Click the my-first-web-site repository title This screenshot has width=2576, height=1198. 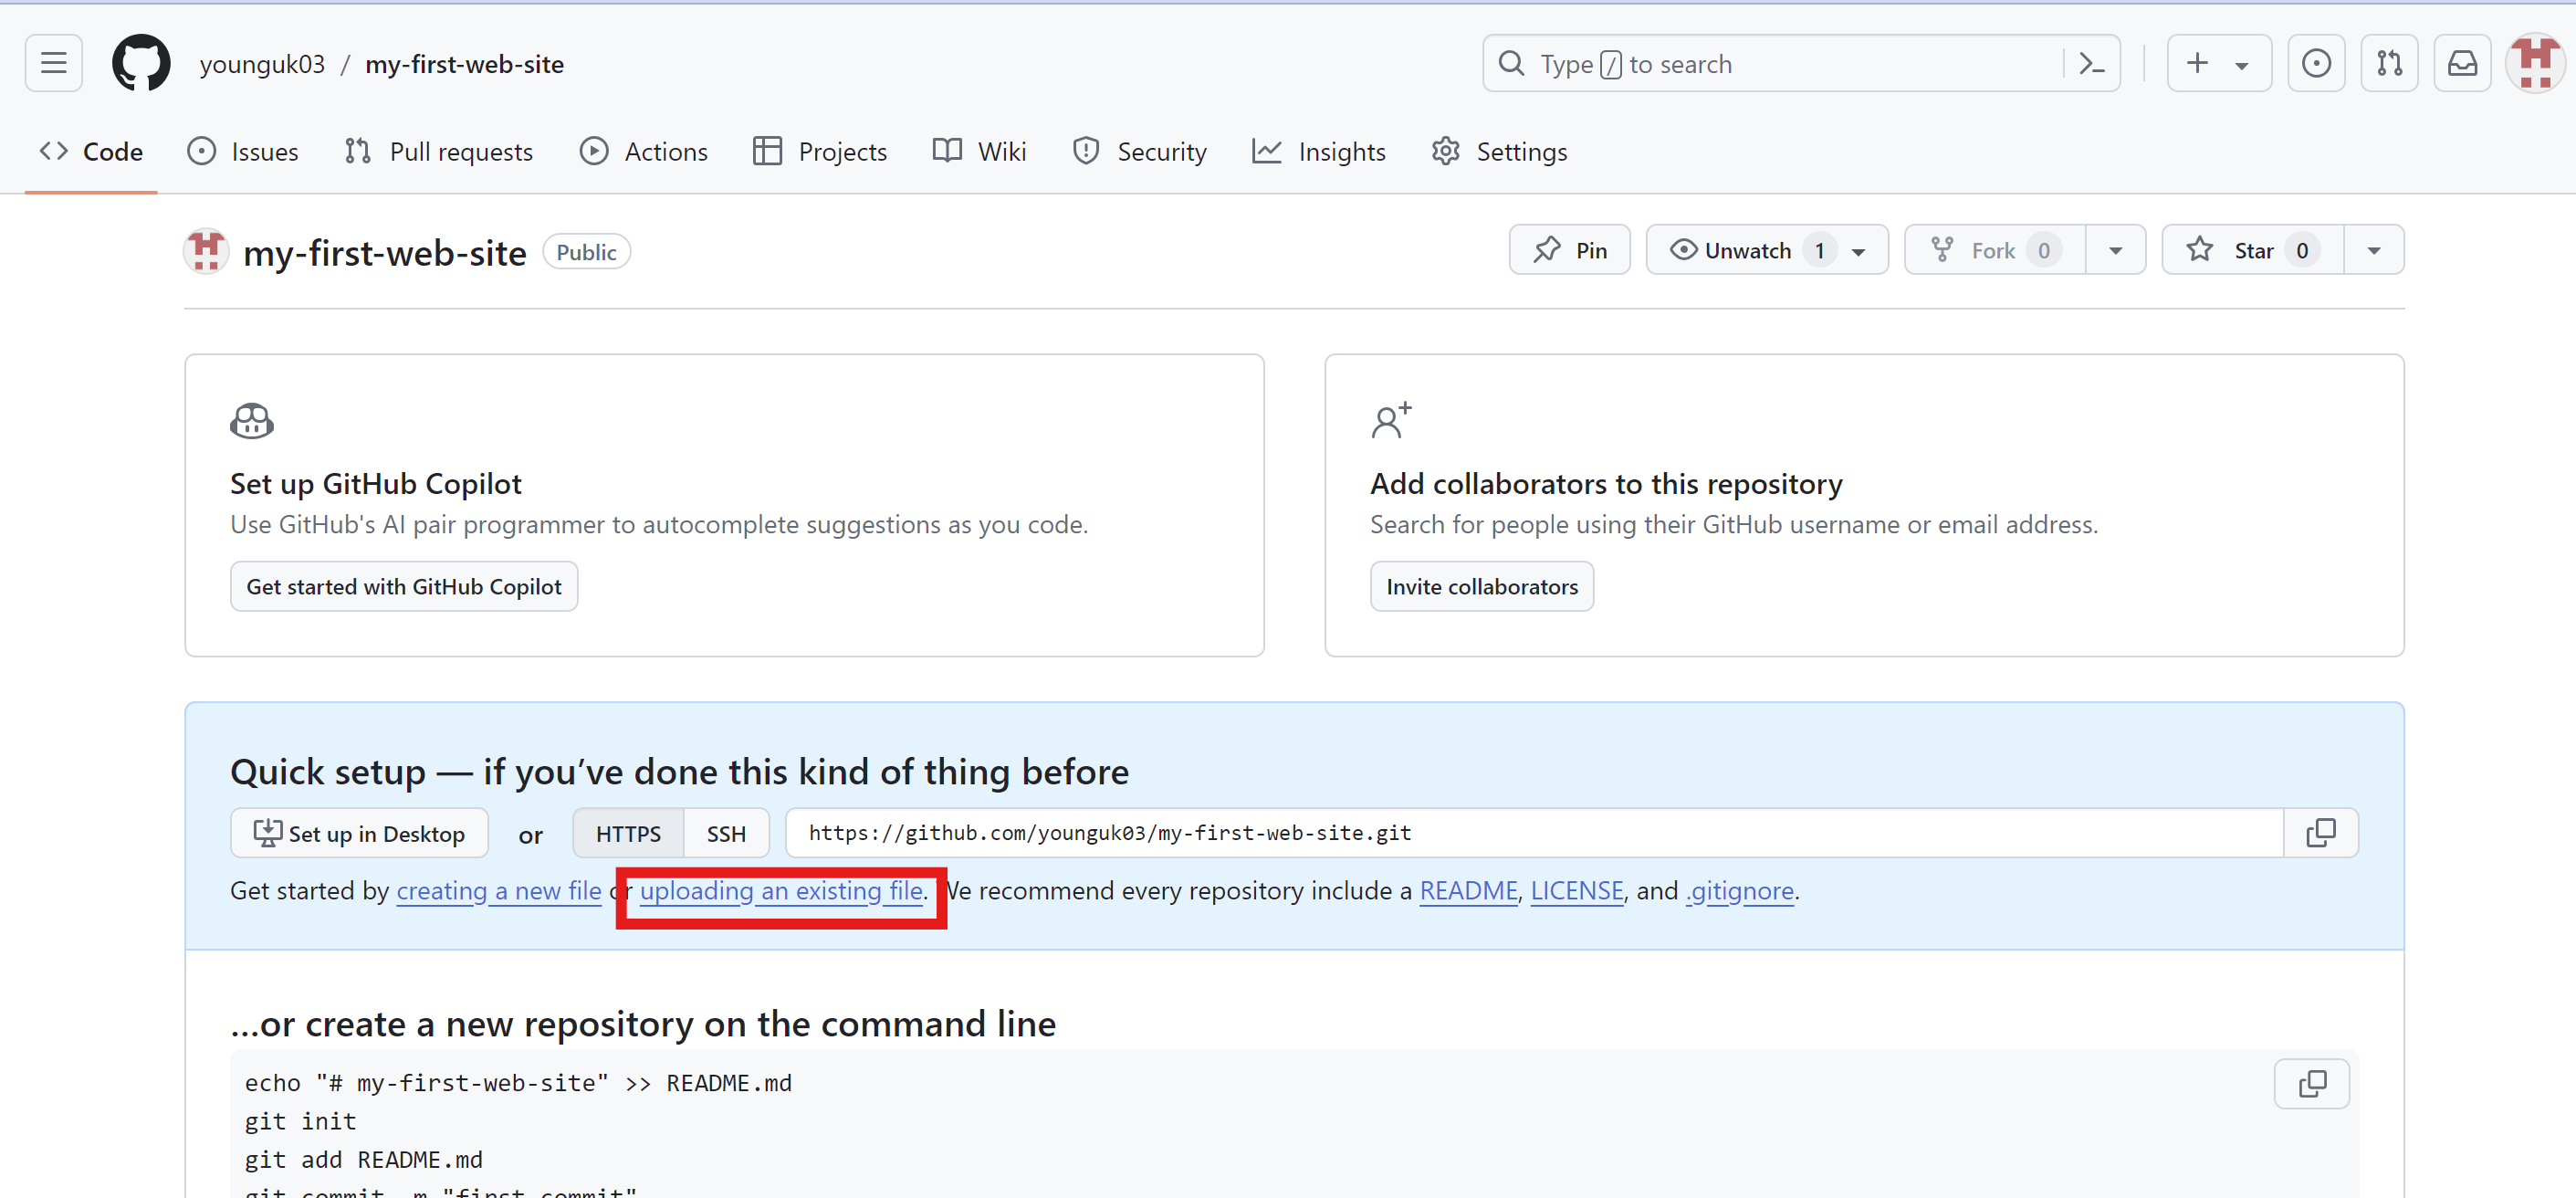[x=384, y=253]
